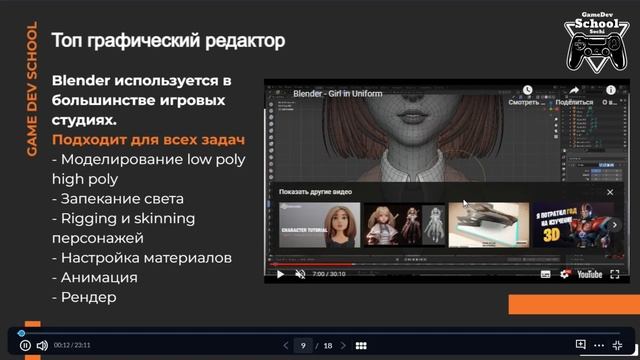Show next suggested videos arrow
640x360 pixels.
[615, 225]
